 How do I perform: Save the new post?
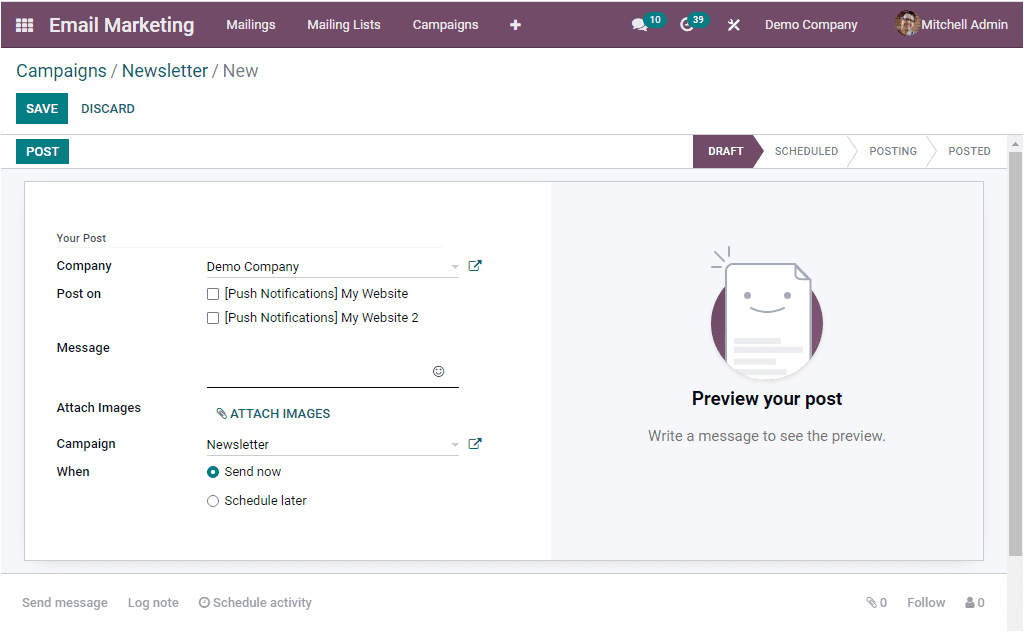(41, 108)
